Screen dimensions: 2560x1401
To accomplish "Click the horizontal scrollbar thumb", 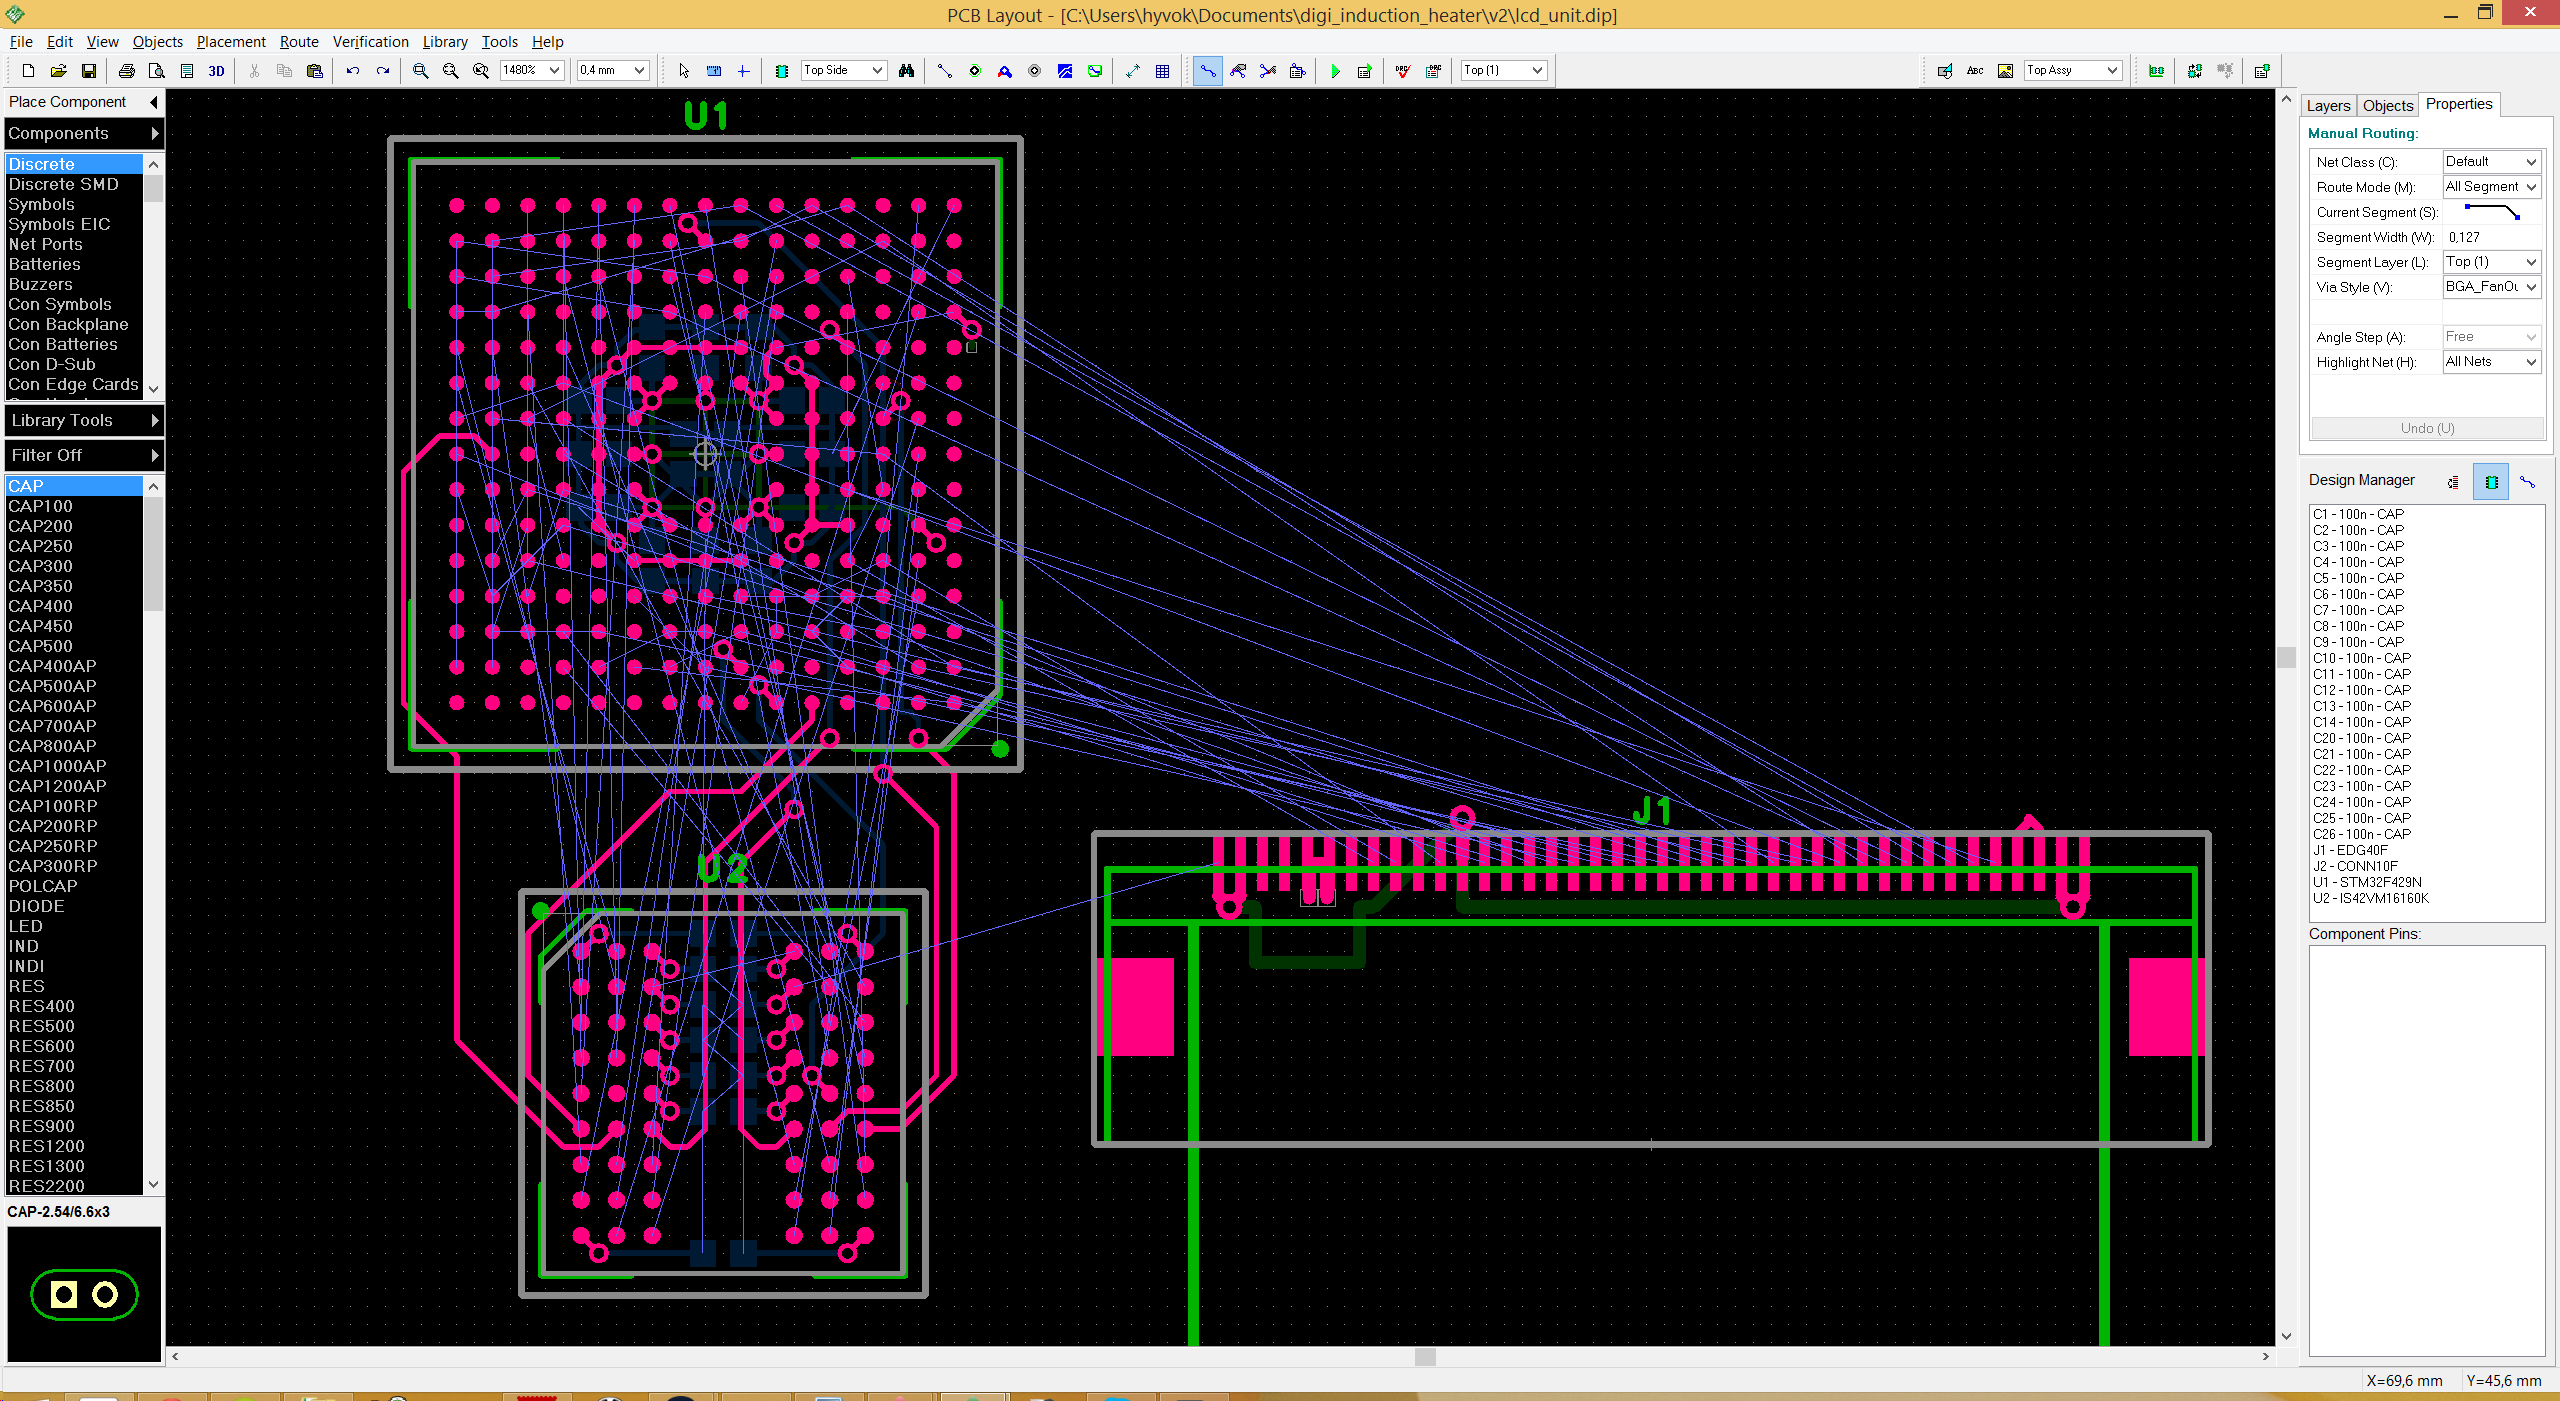I will pos(1426,1357).
